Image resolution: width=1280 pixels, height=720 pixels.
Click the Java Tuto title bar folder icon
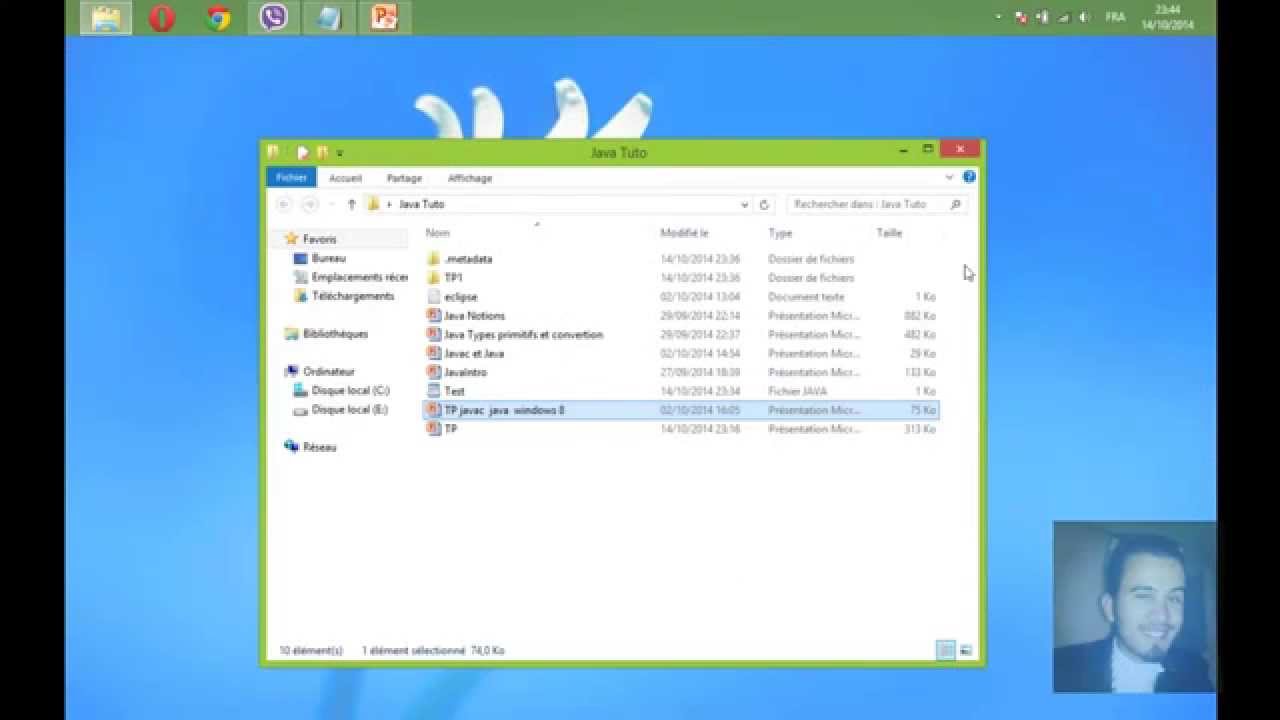point(274,152)
